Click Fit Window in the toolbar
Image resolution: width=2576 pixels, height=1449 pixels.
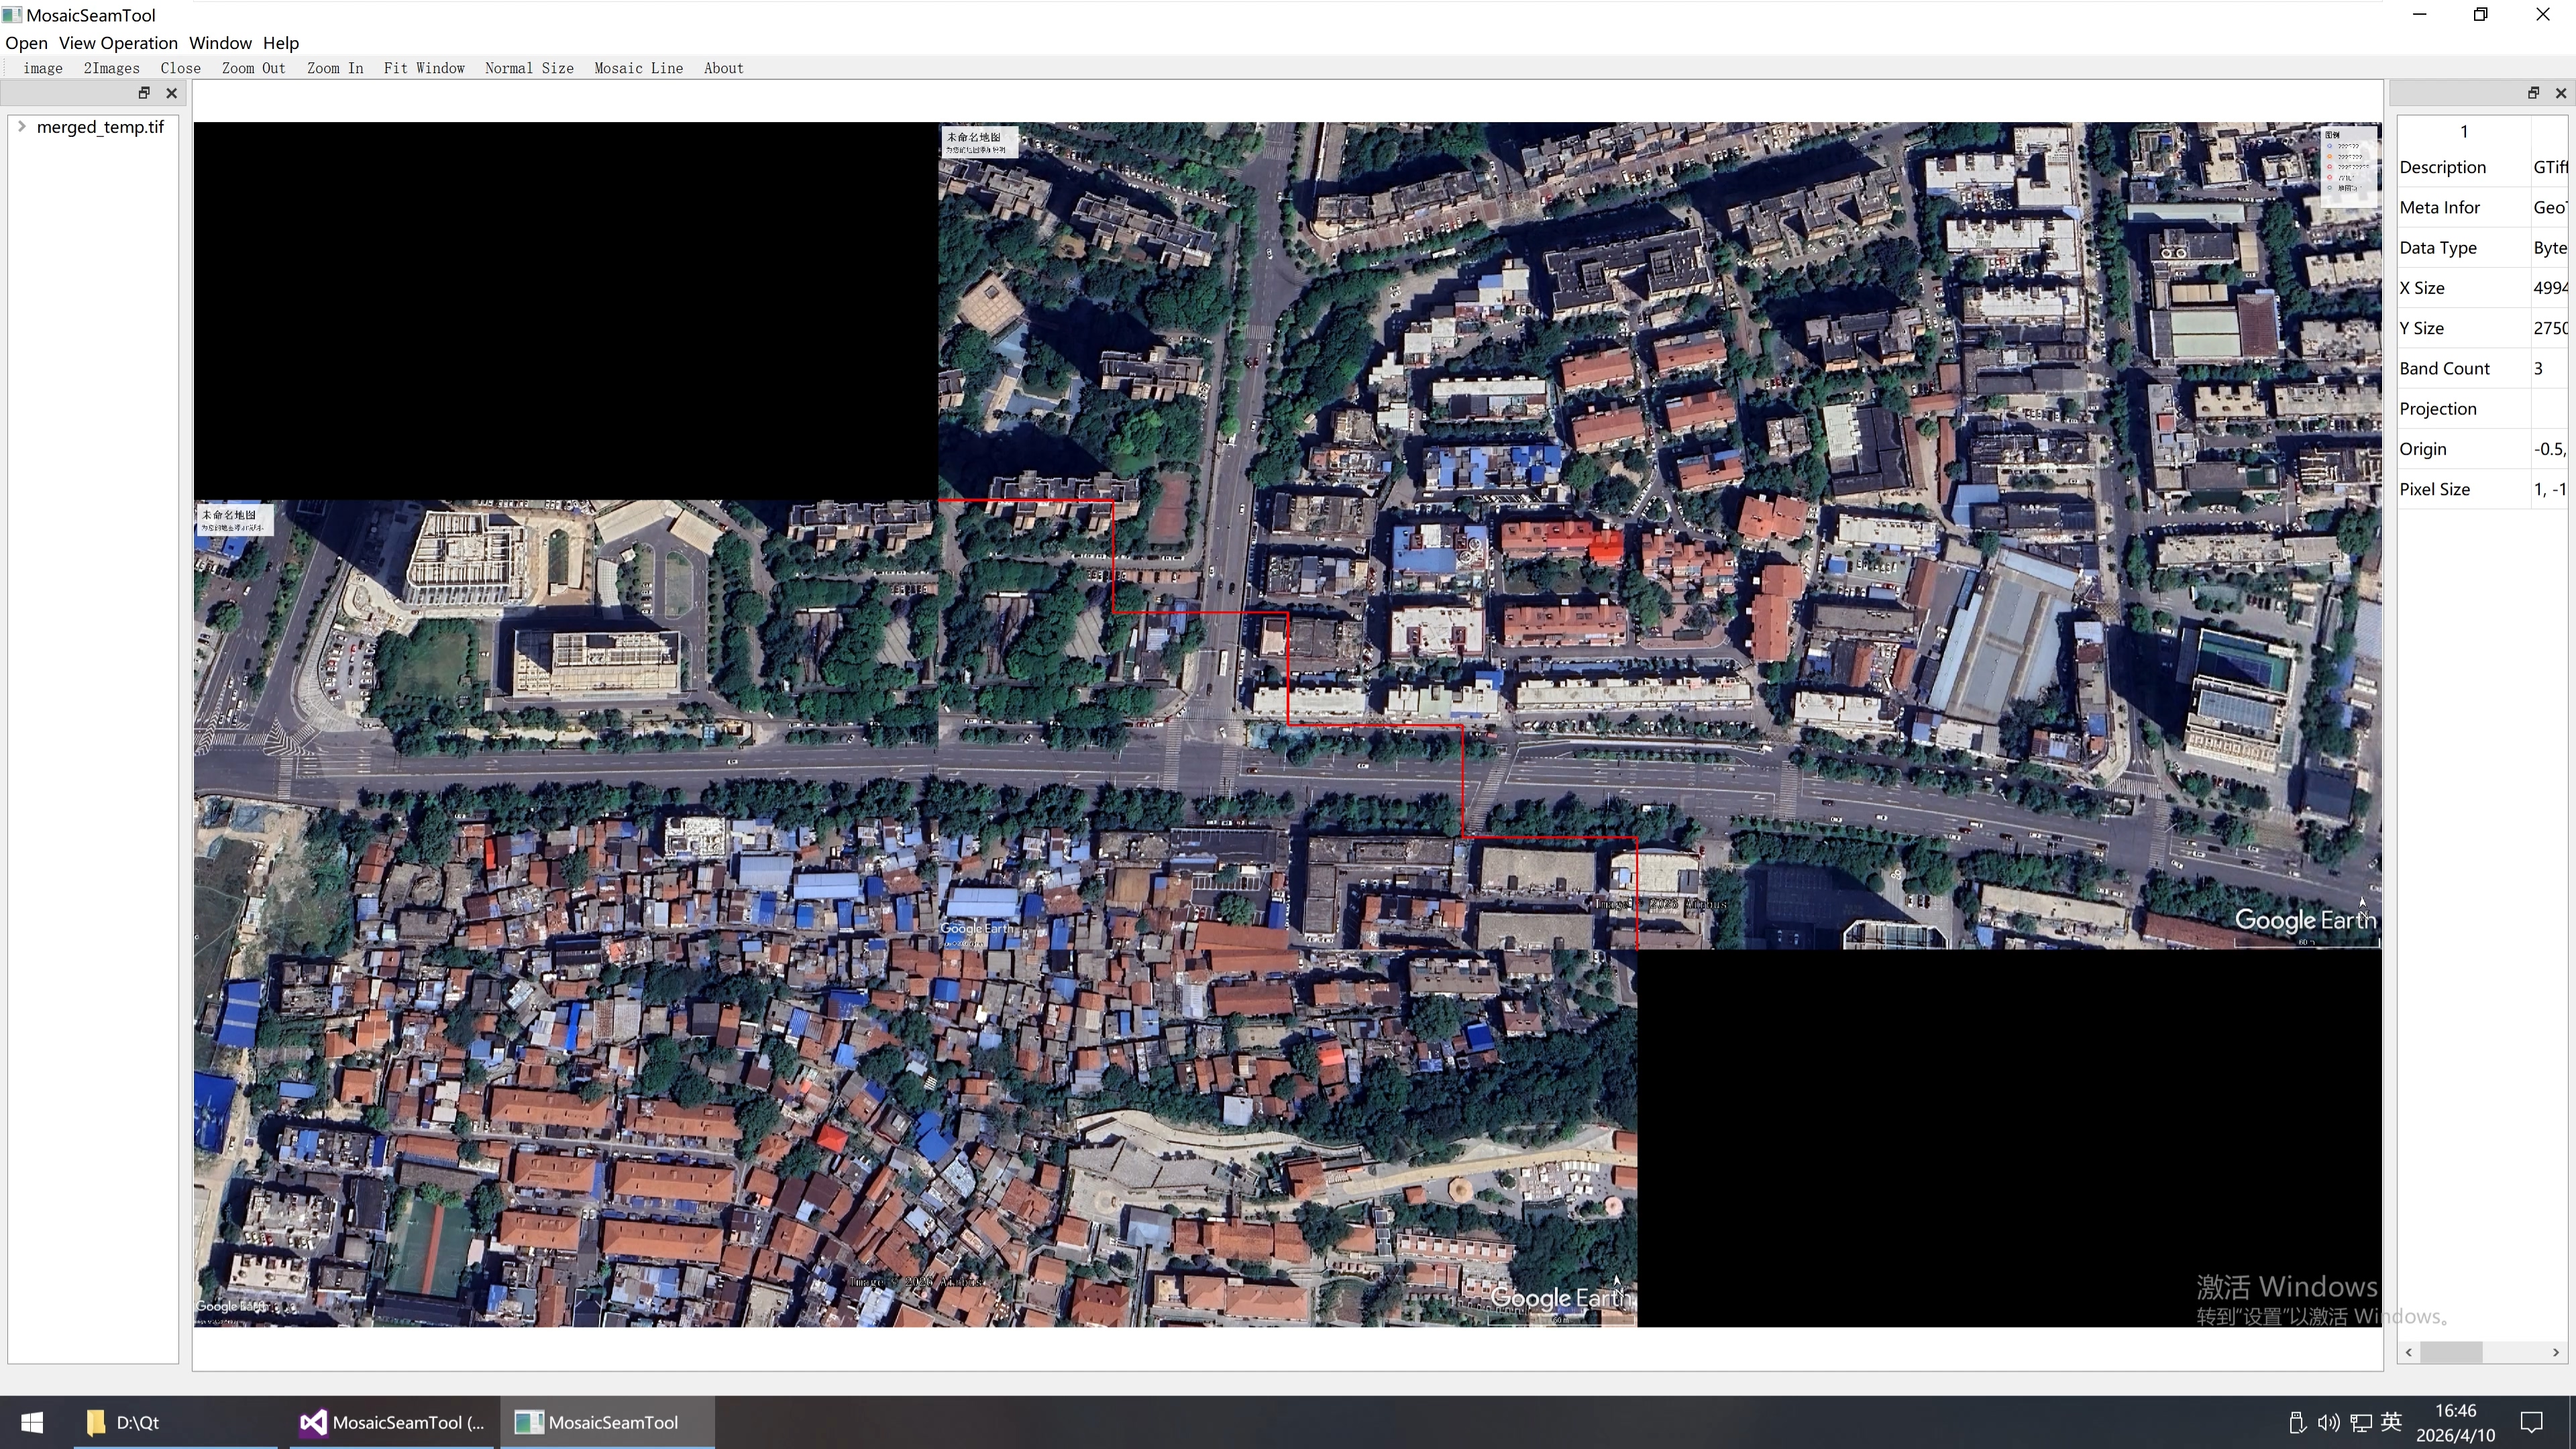tap(424, 68)
